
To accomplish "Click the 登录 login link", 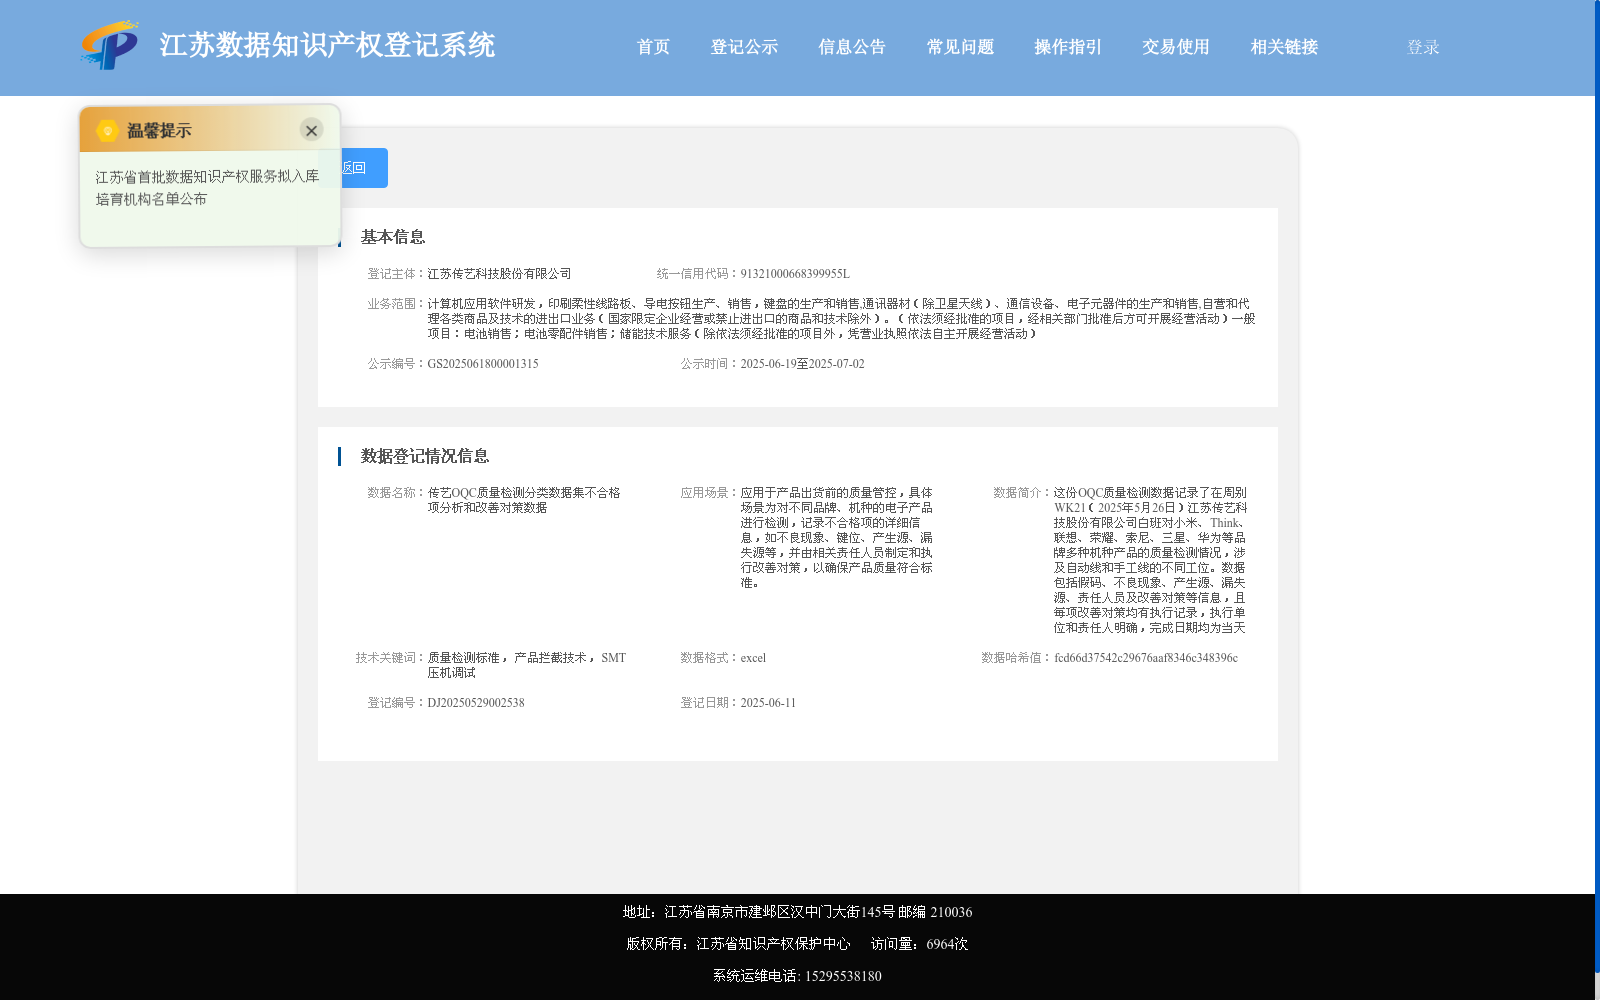I will tap(1423, 47).
